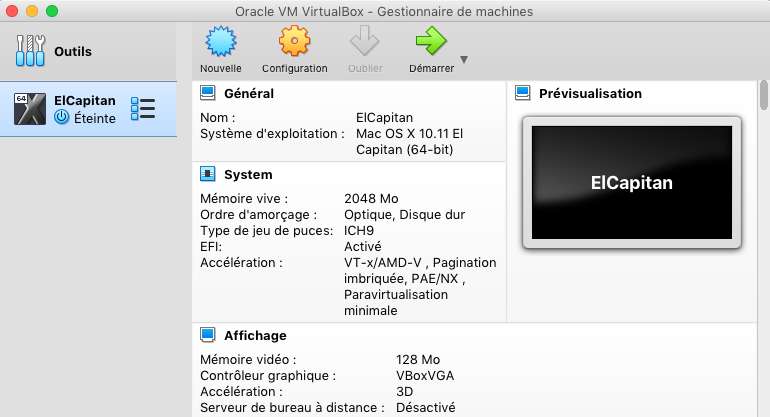Click the greyed-out Oublier arrow icon
The image size is (770, 417).
365,41
